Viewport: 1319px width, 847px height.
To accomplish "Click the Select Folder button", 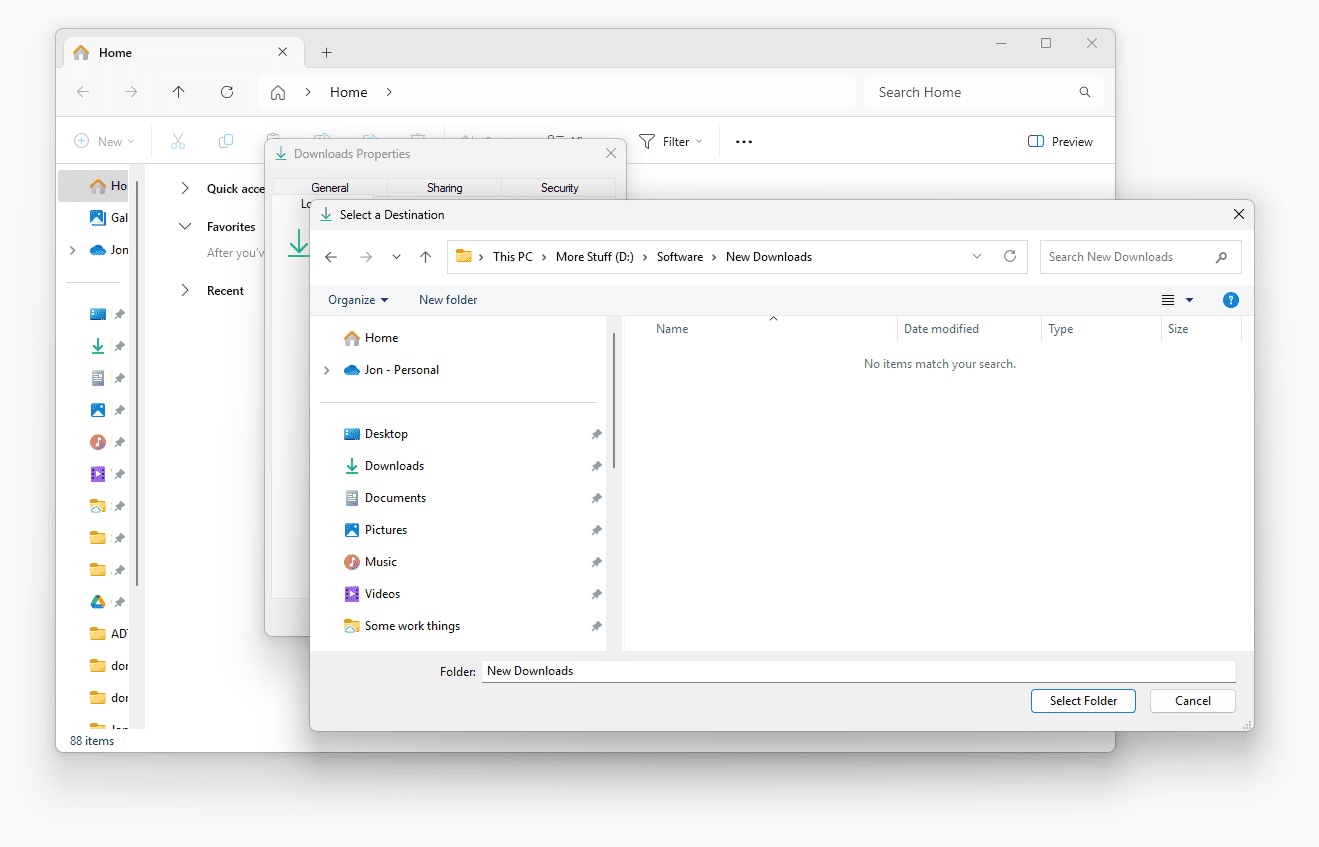I will 1083,701.
